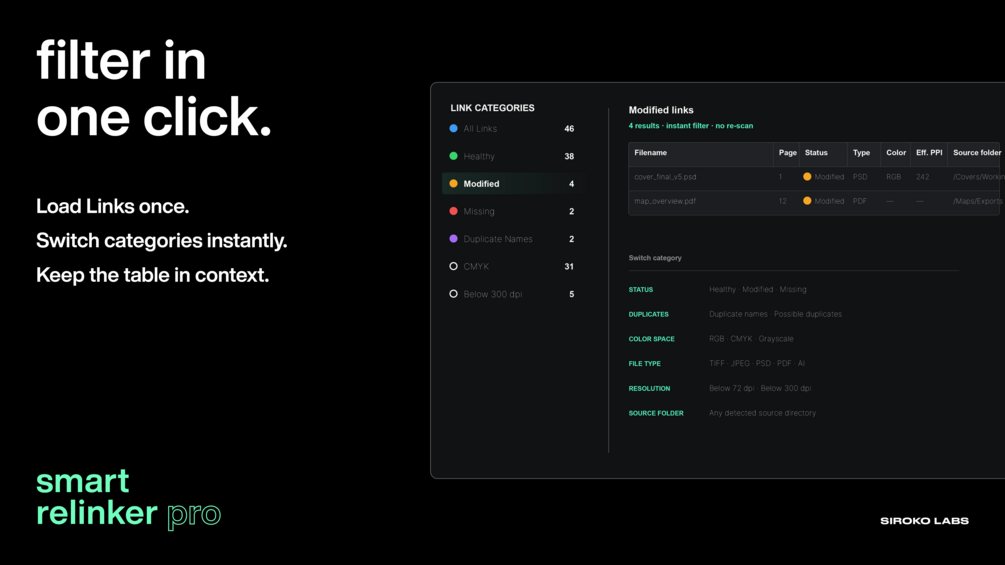Click the hollow CMYK circle icon

pyautogui.click(x=453, y=266)
